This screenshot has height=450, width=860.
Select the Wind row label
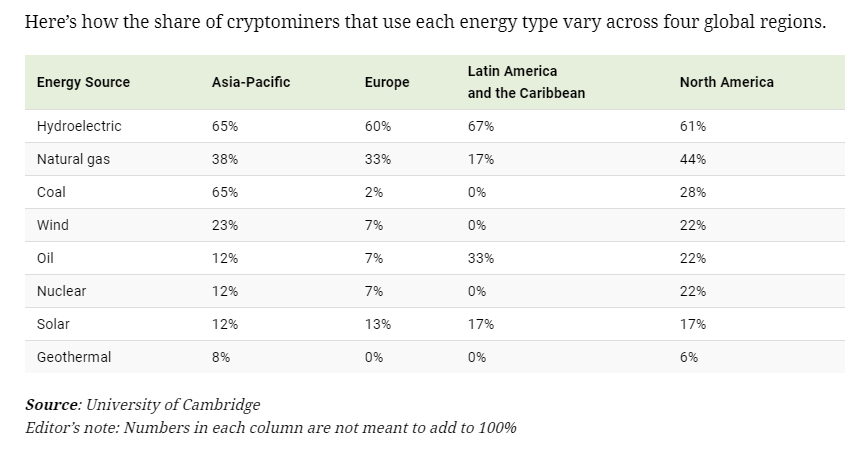(52, 225)
